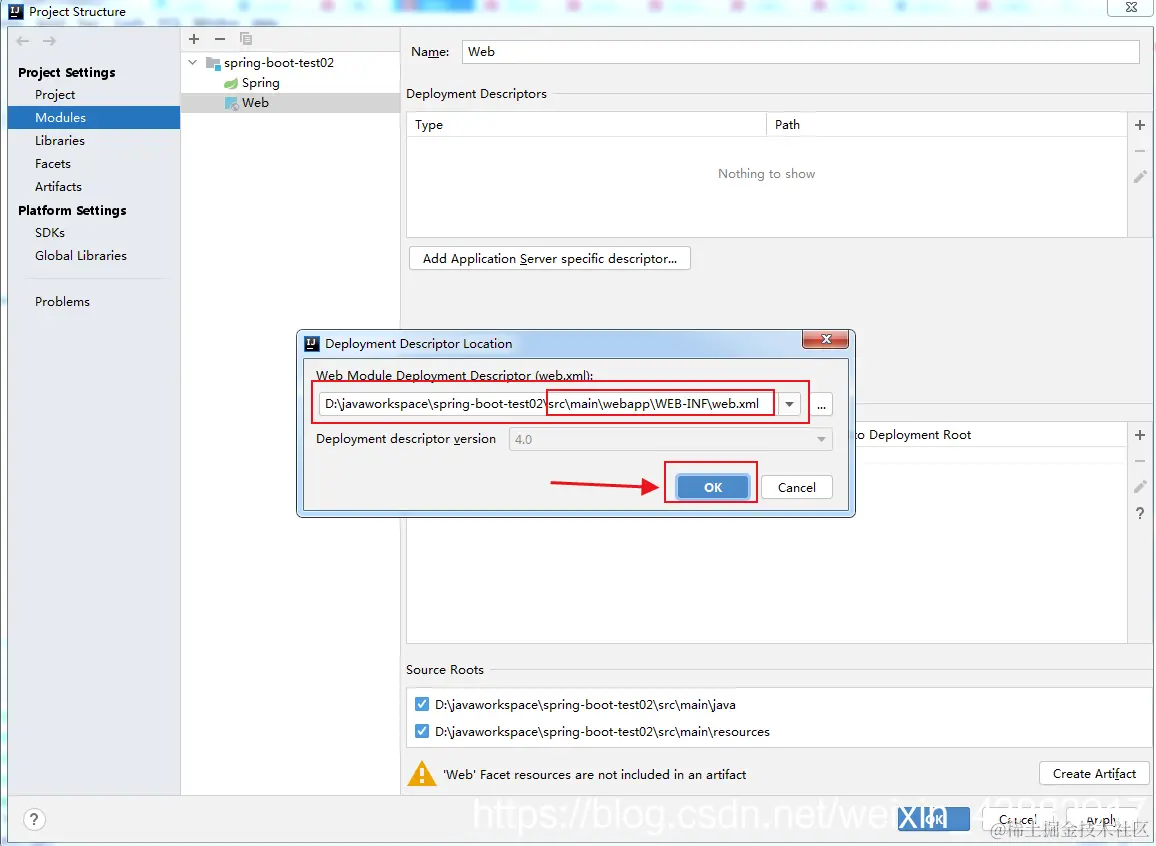Open the Problems page
This screenshot has width=1156, height=846.
pyautogui.click(x=63, y=301)
